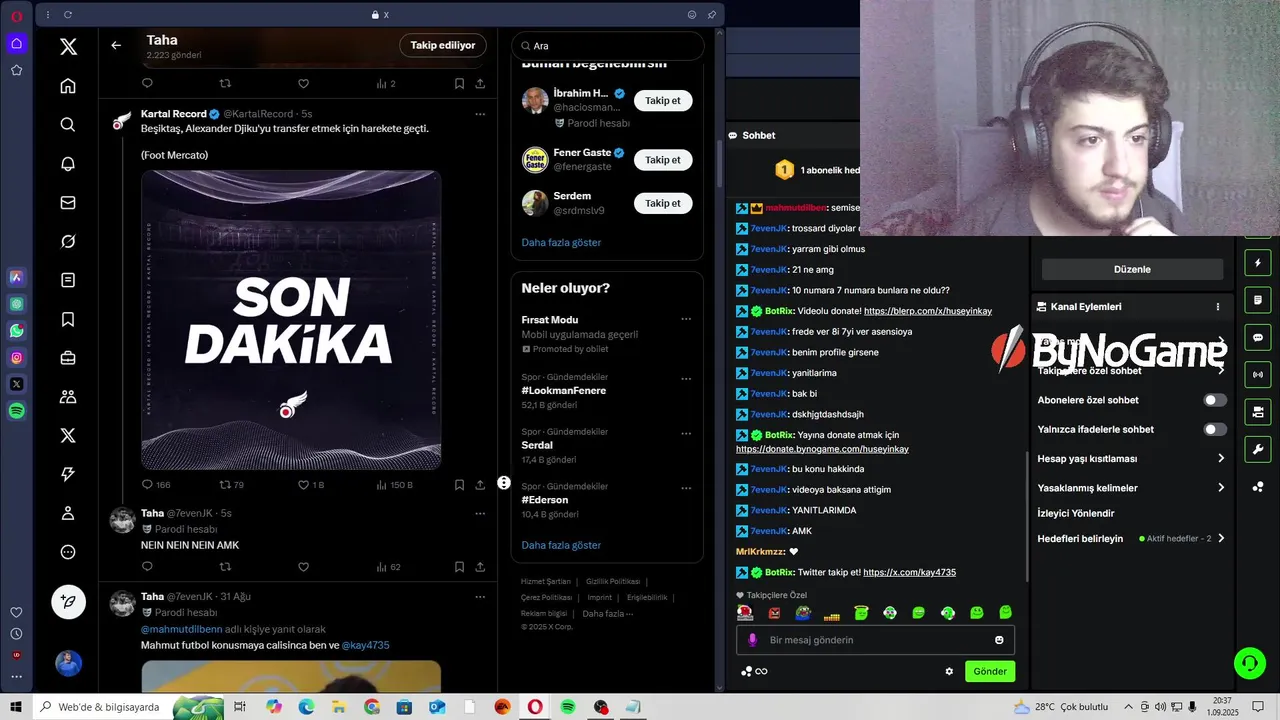Image resolution: width=1280 pixels, height=720 pixels.
Task: Open Spotify from Windows taskbar
Action: pos(568,707)
